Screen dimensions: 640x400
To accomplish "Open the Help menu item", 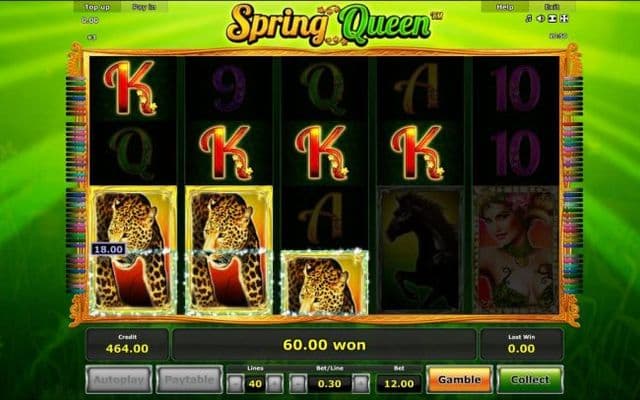I will (x=504, y=7).
